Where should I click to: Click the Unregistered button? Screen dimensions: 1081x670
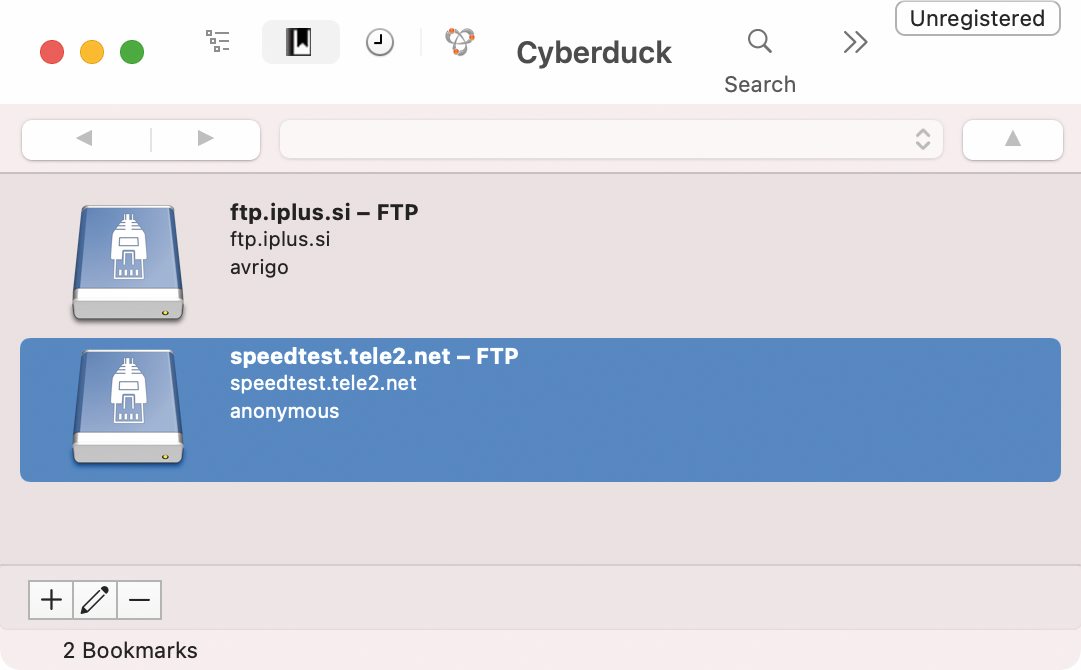977,18
